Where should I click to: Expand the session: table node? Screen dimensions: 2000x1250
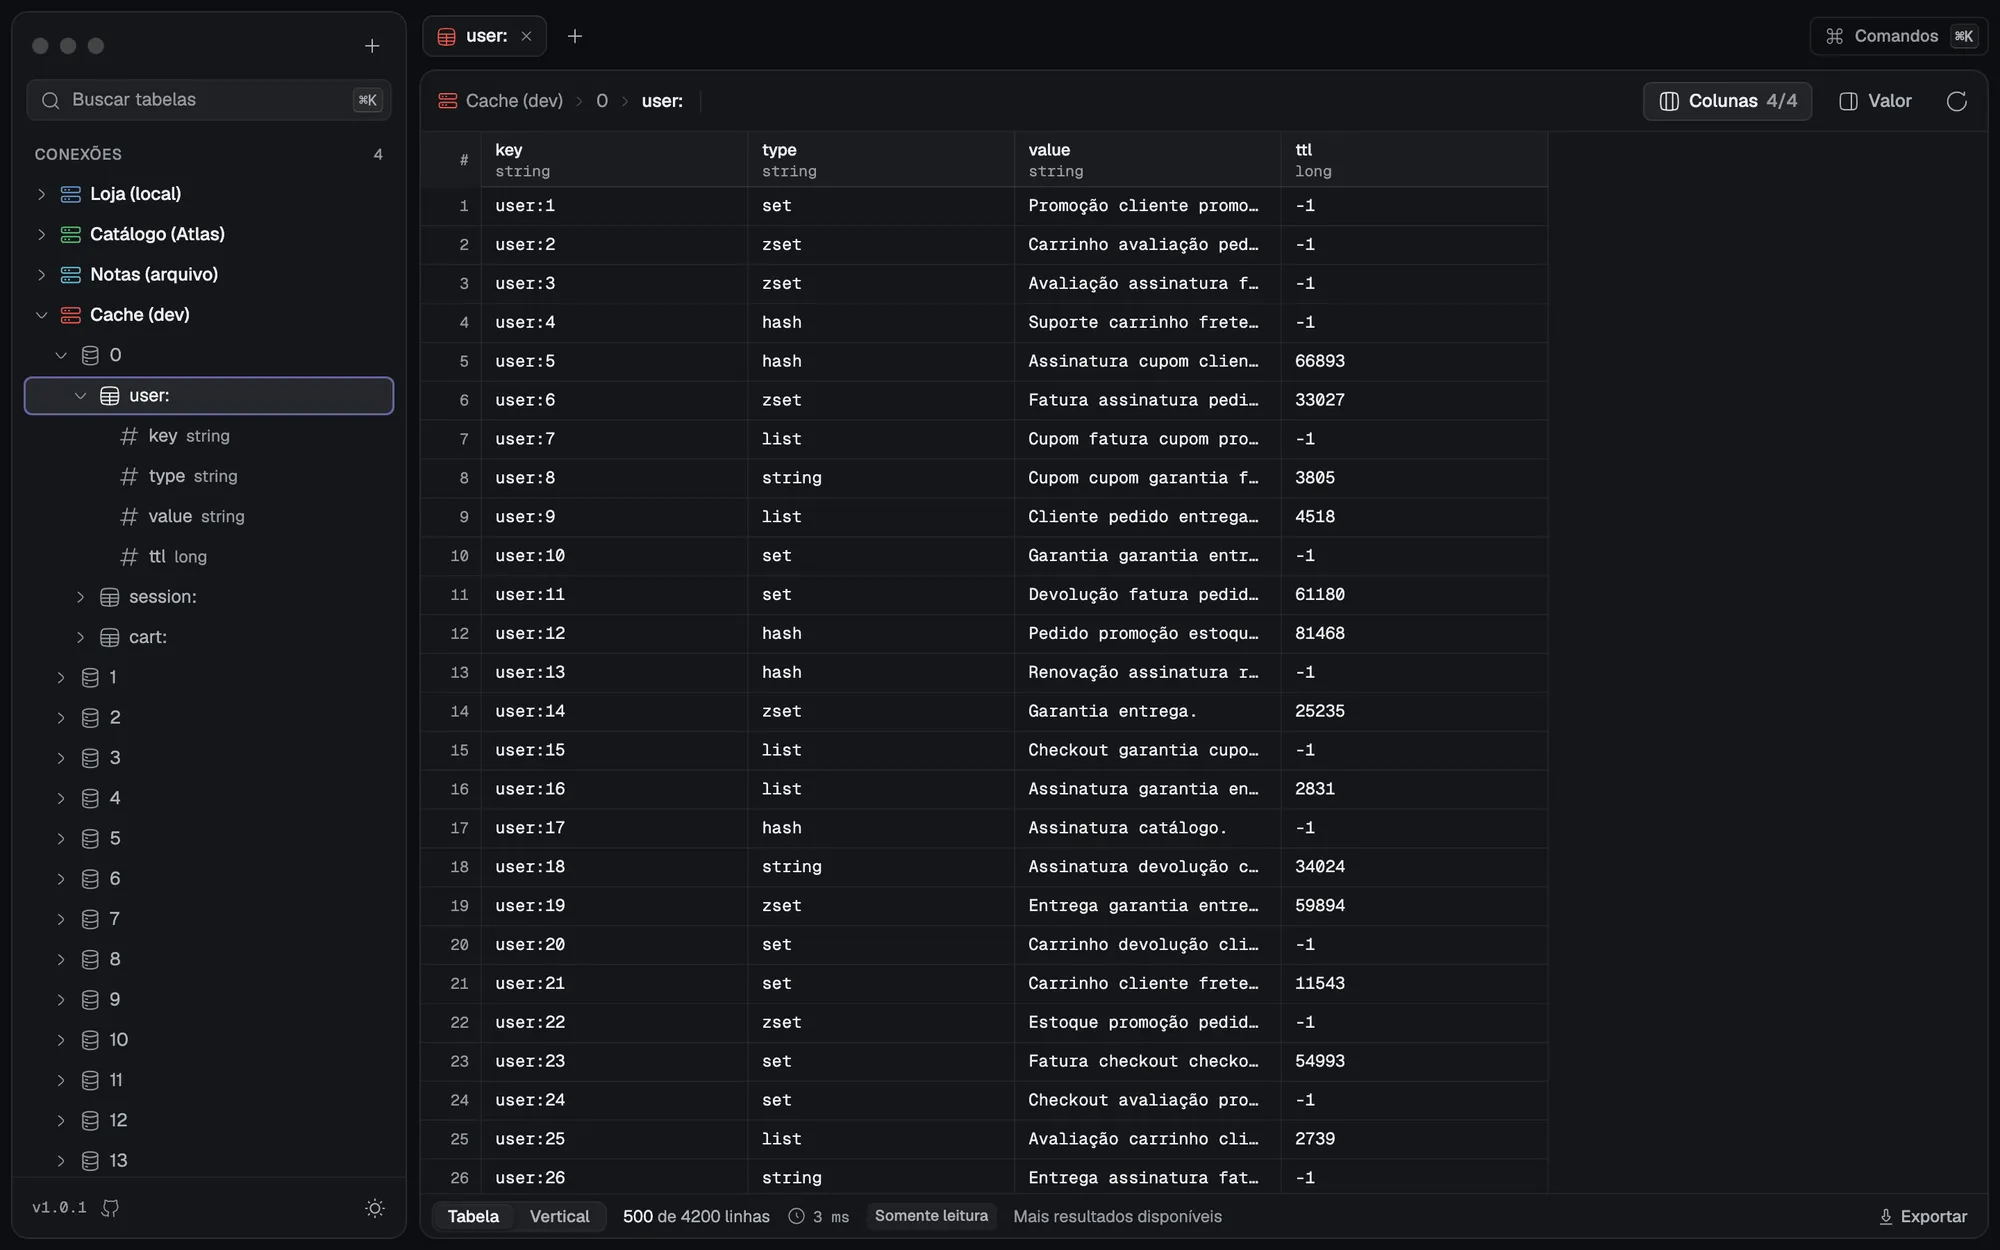coord(80,597)
